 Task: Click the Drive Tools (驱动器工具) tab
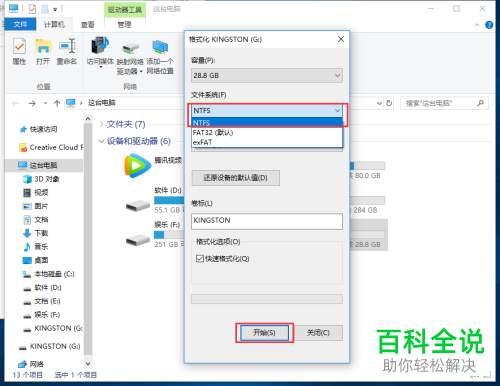125,10
